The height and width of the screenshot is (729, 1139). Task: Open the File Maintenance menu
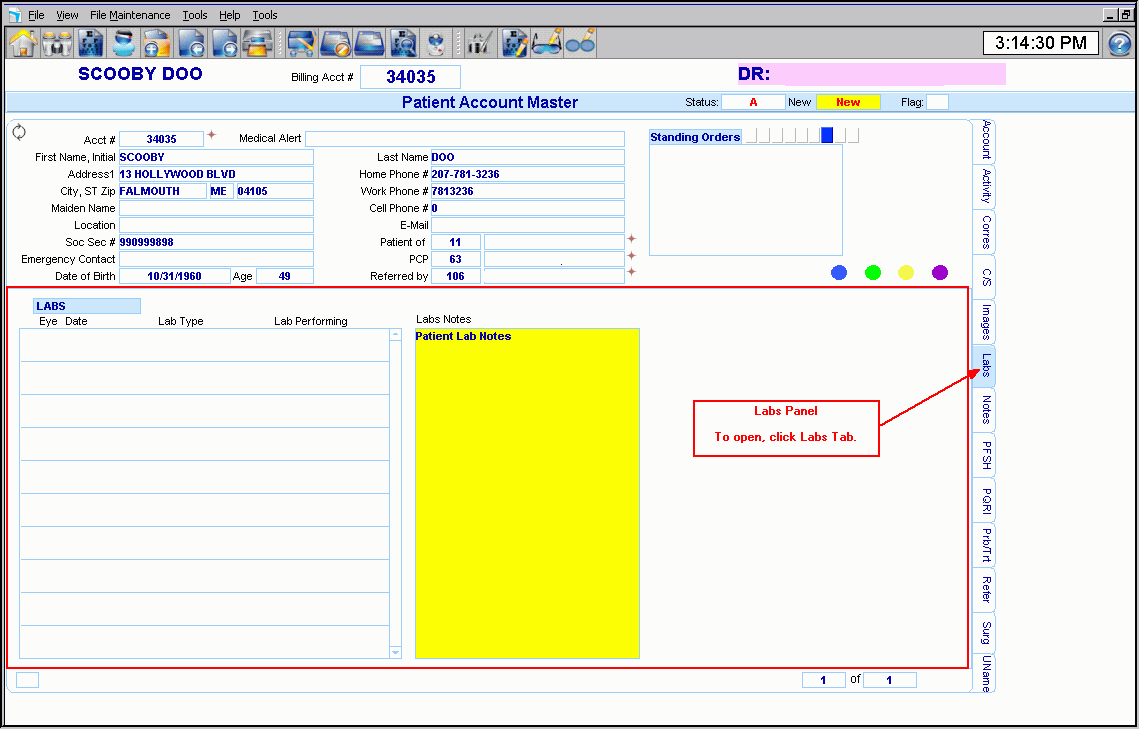(x=130, y=15)
